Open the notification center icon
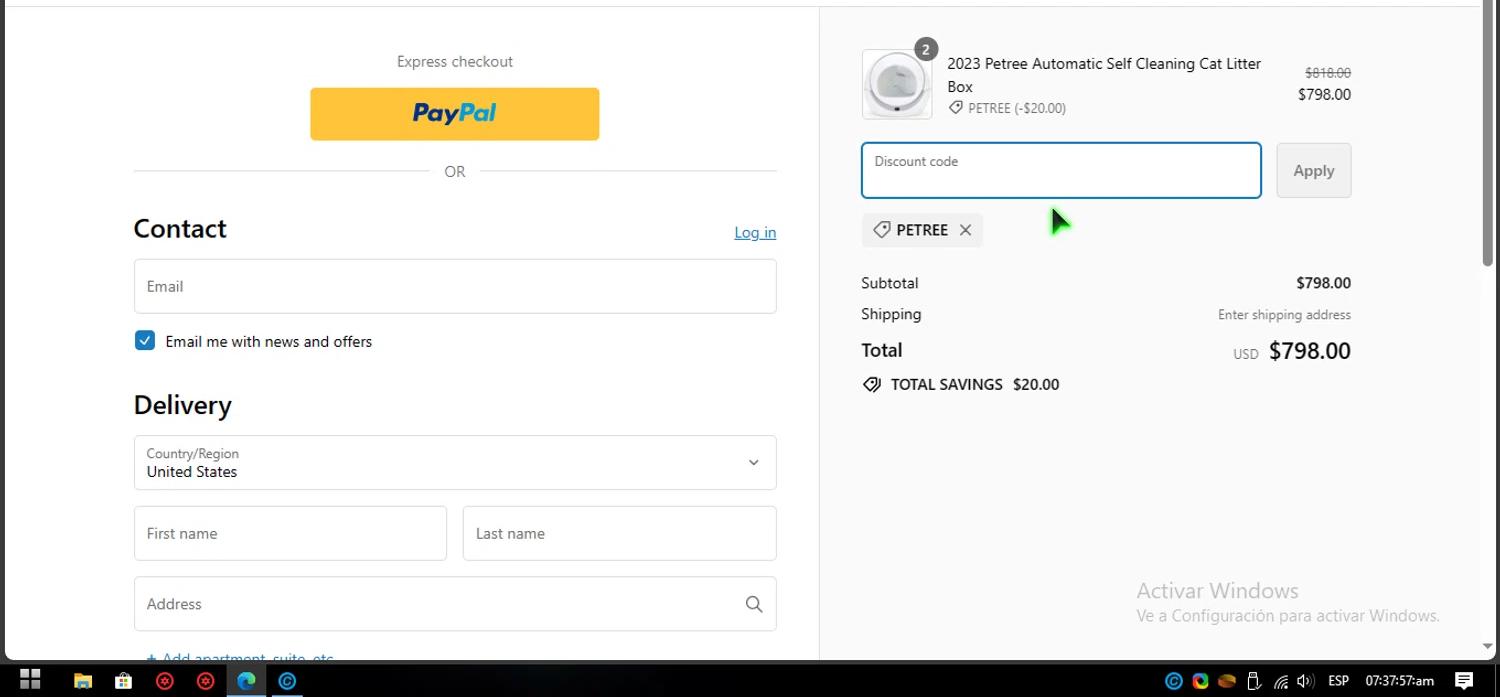1500x697 pixels. pyautogui.click(x=1464, y=681)
